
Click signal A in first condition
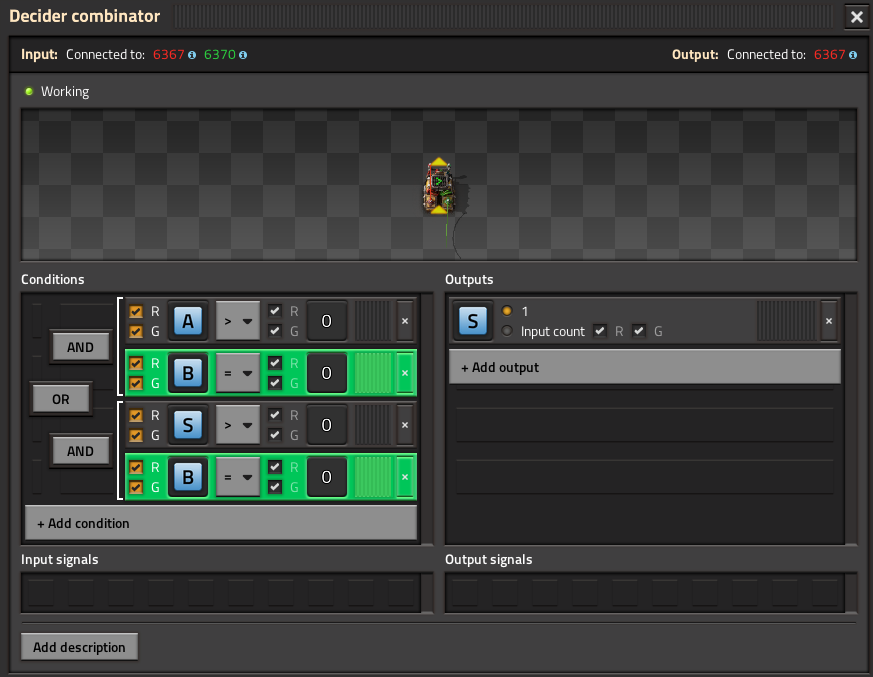click(188, 321)
